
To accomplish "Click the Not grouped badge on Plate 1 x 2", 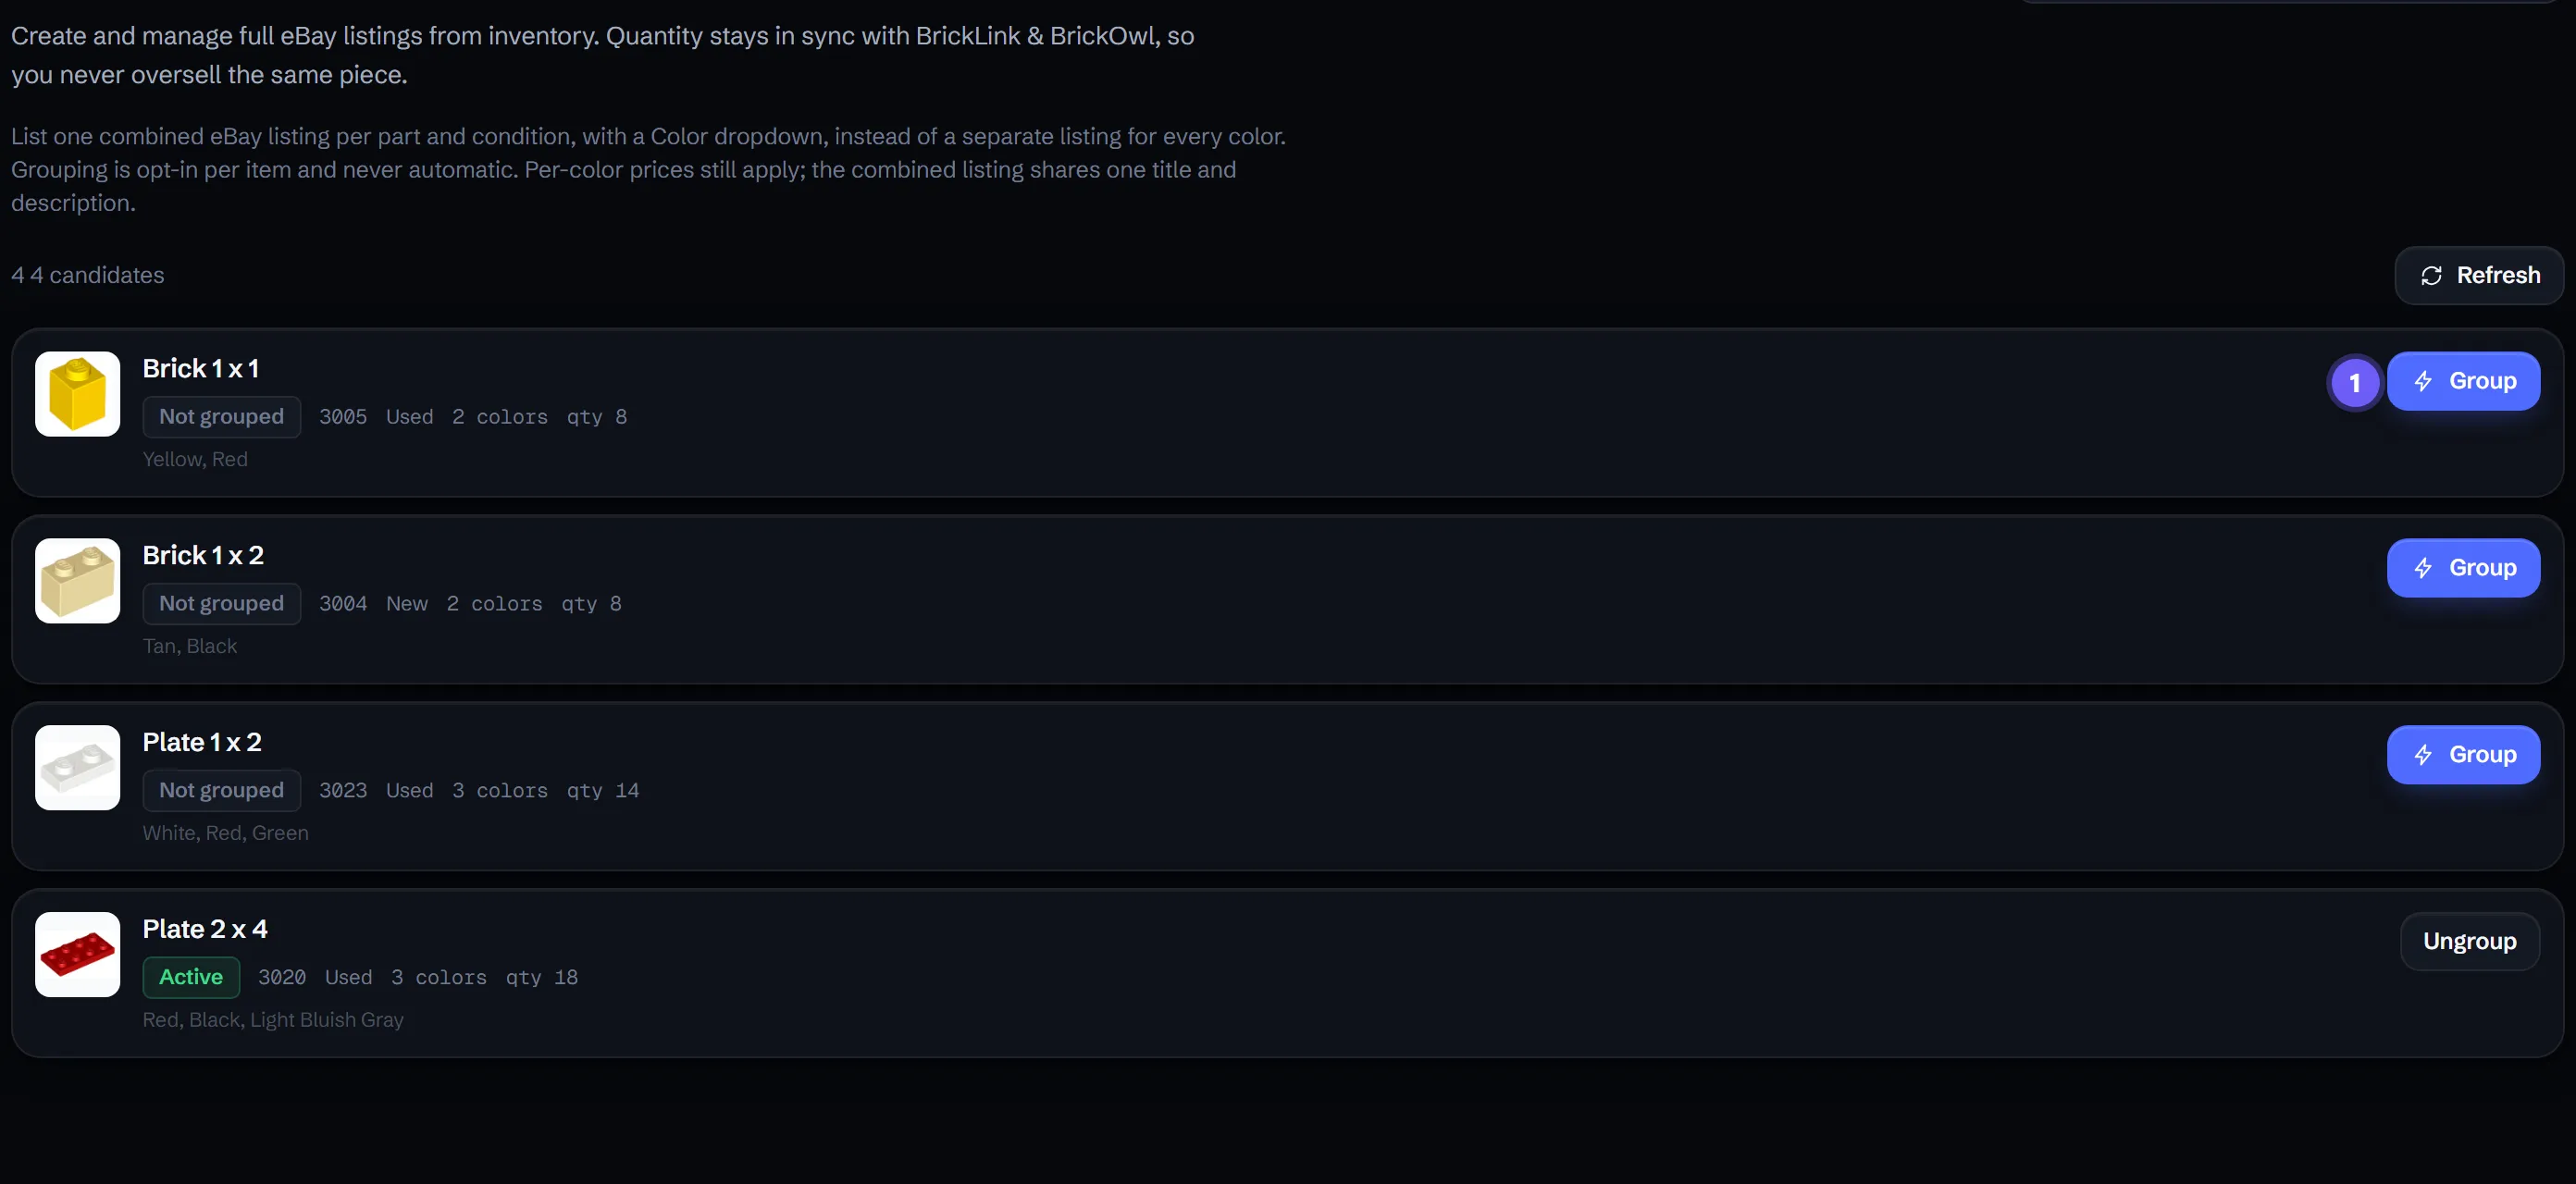I will tap(221, 791).
